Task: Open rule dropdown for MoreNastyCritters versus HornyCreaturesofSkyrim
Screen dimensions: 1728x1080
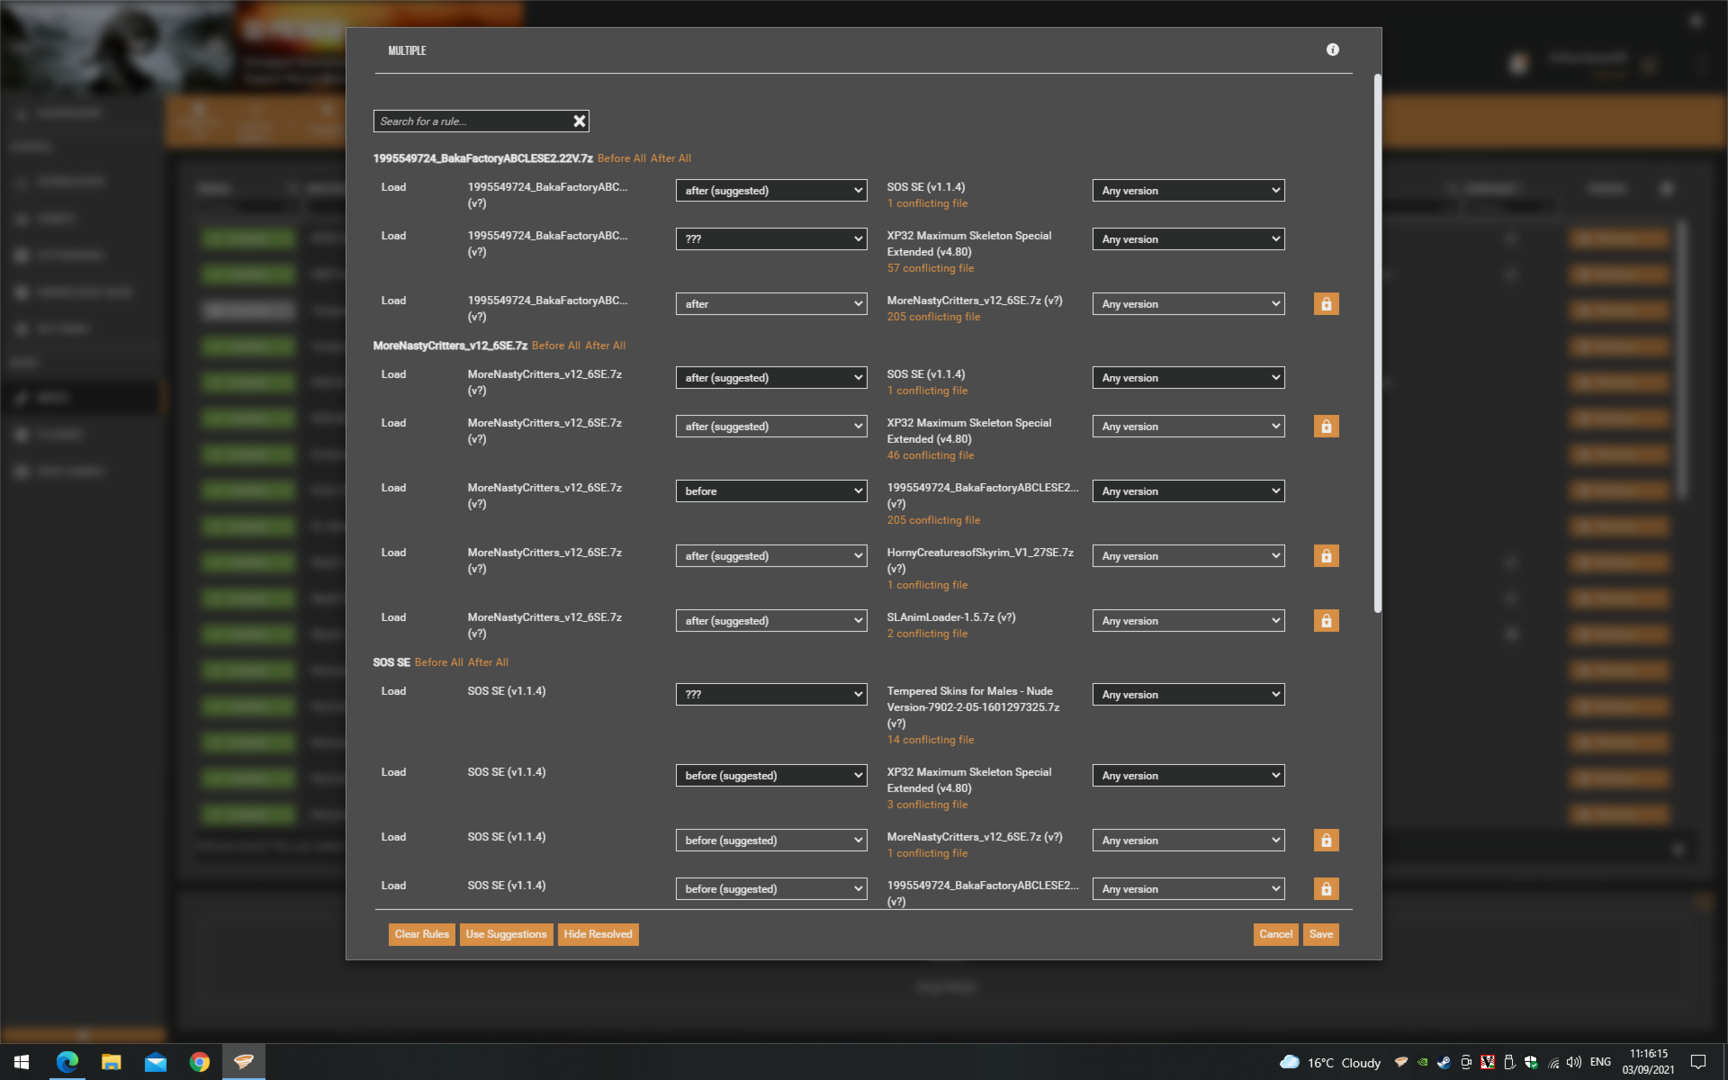Action: pyautogui.click(x=771, y=556)
